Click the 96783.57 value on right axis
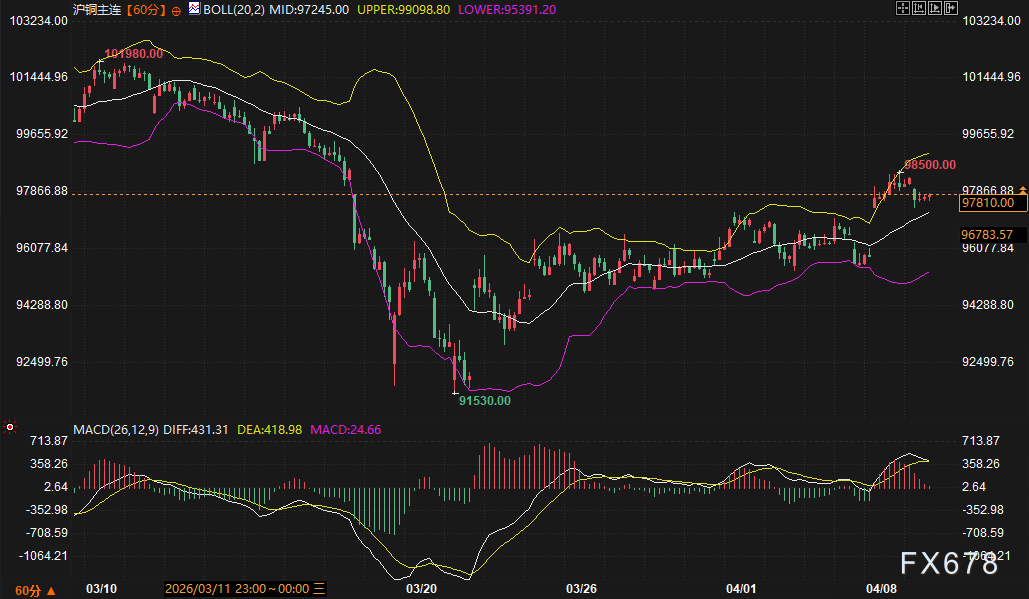The width and height of the screenshot is (1029, 599). (987, 234)
